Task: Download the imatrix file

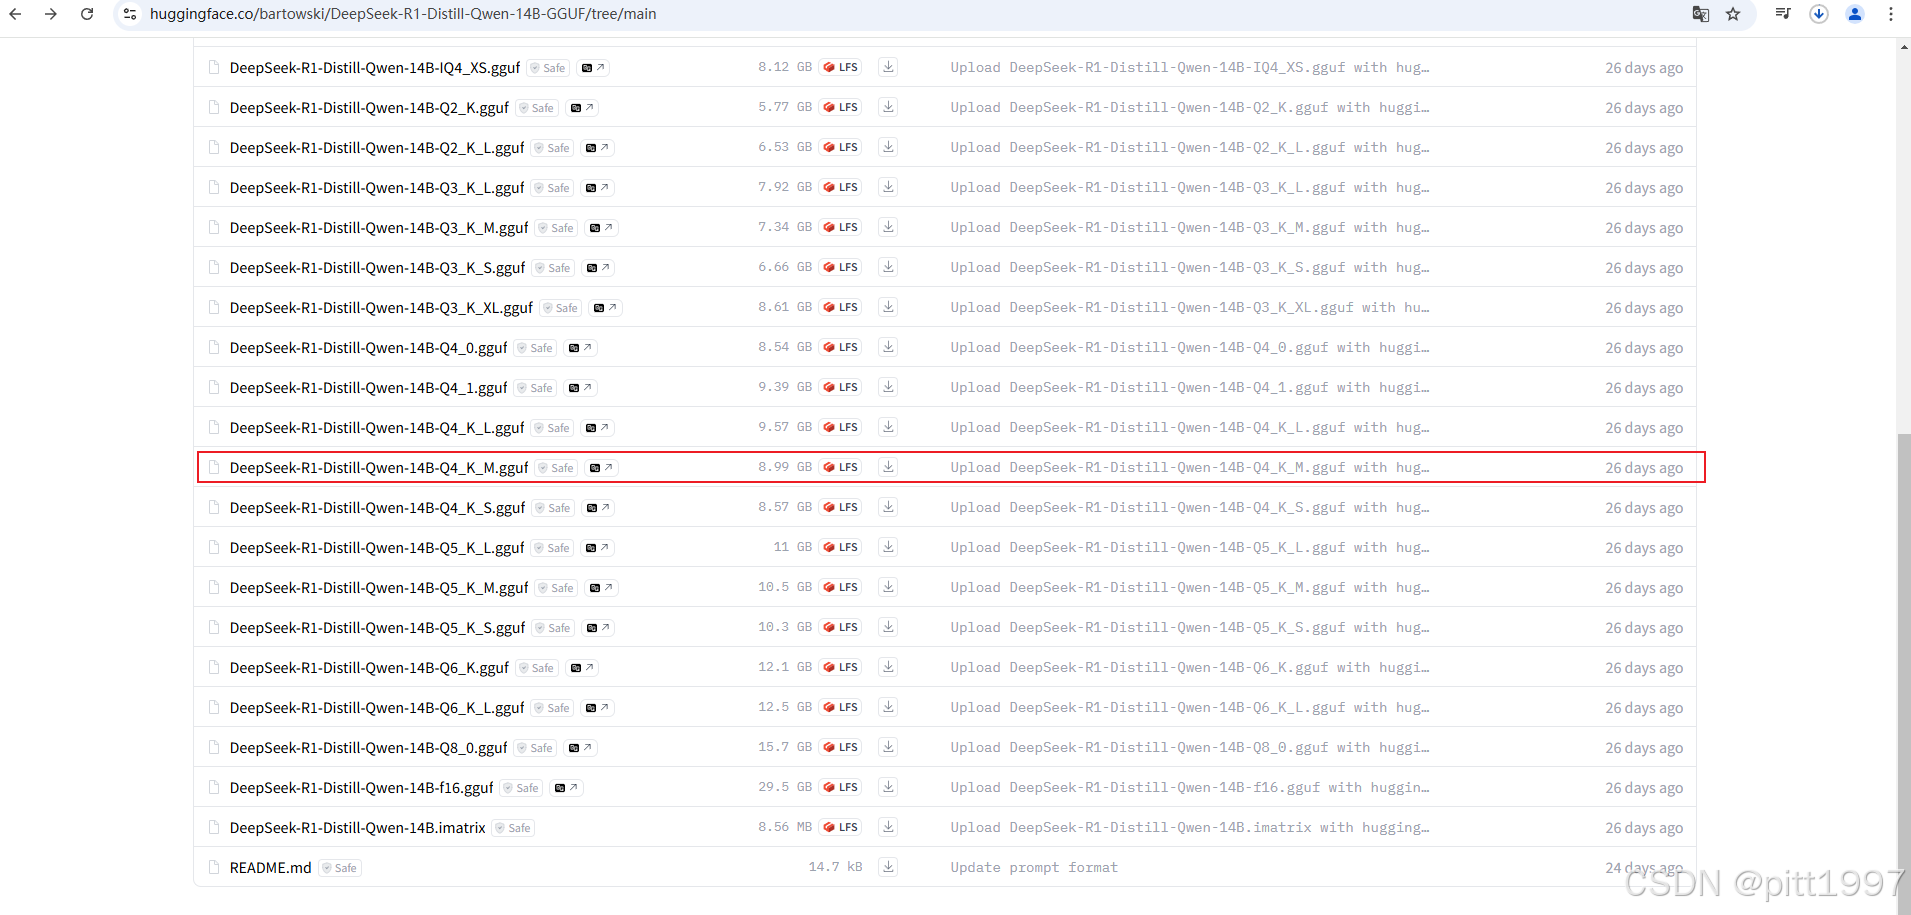Action: click(x=888, y=827)
